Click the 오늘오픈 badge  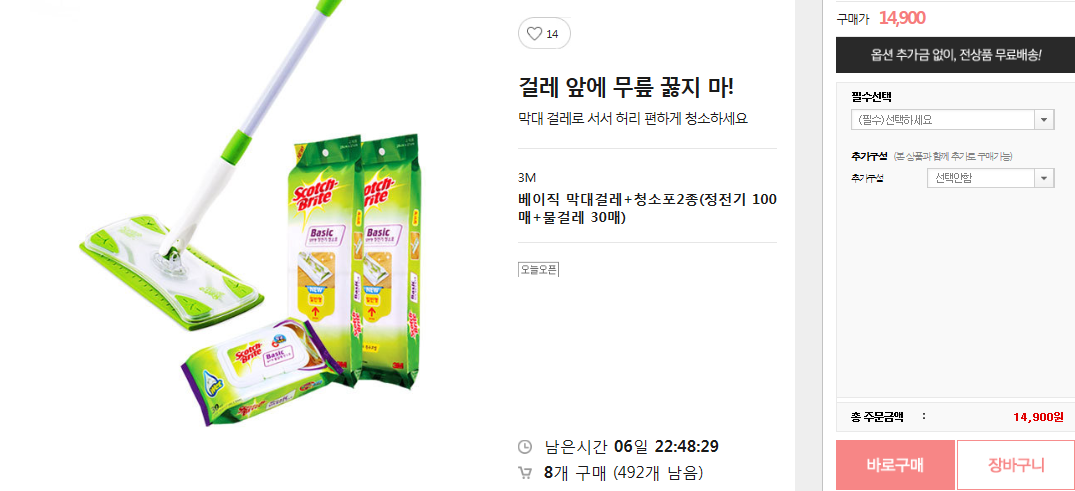pos(539,269)
